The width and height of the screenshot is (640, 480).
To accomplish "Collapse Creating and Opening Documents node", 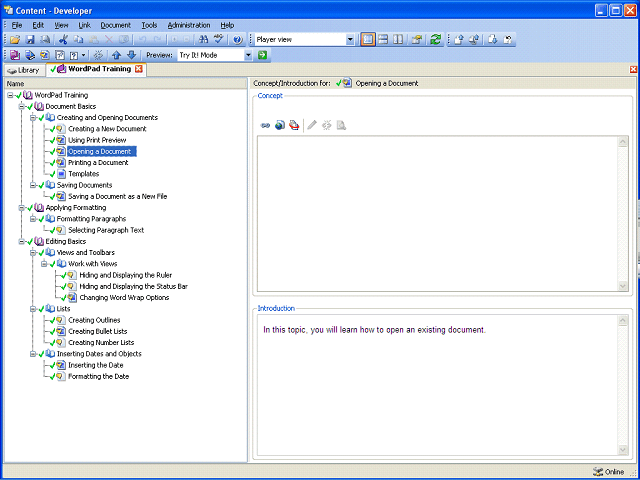I will tap(33, 118).
